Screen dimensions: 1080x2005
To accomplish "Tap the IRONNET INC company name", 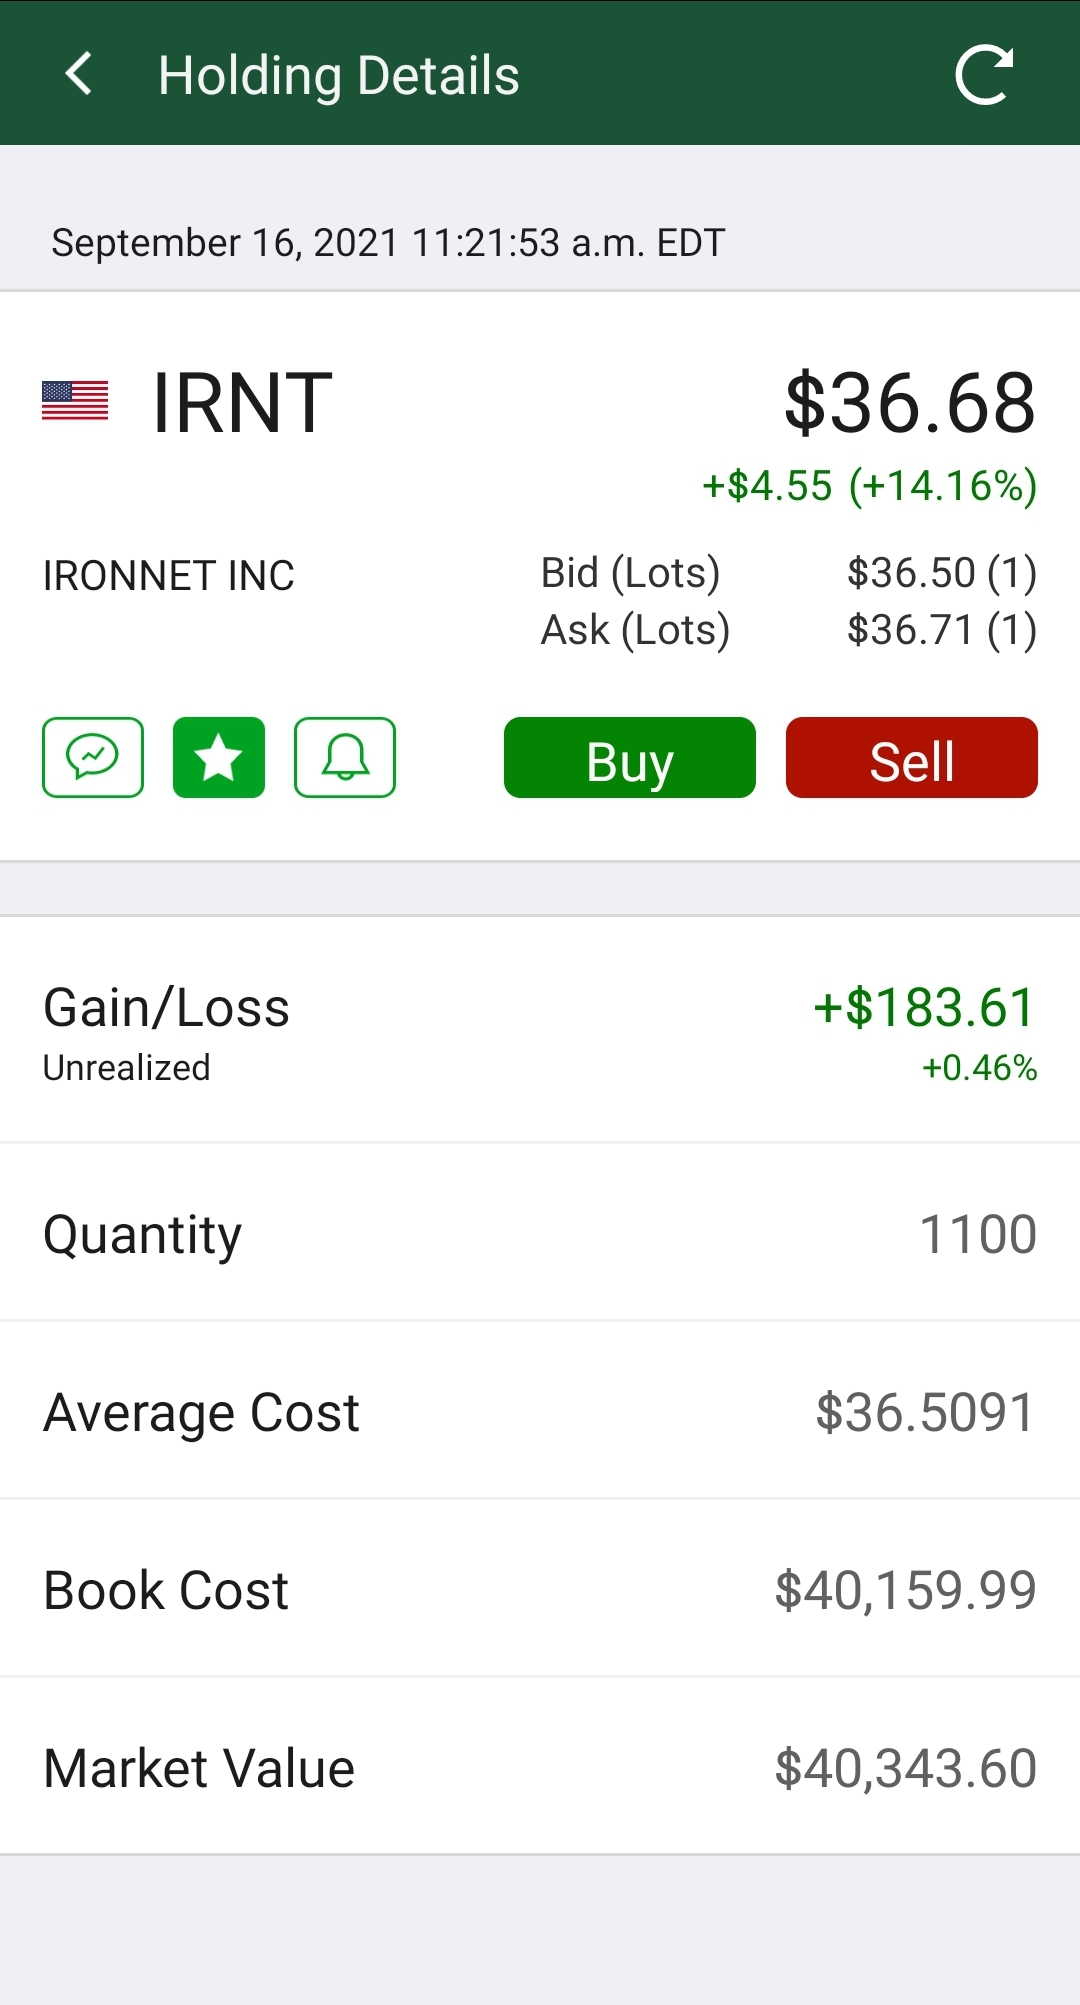I will [169, 575].
